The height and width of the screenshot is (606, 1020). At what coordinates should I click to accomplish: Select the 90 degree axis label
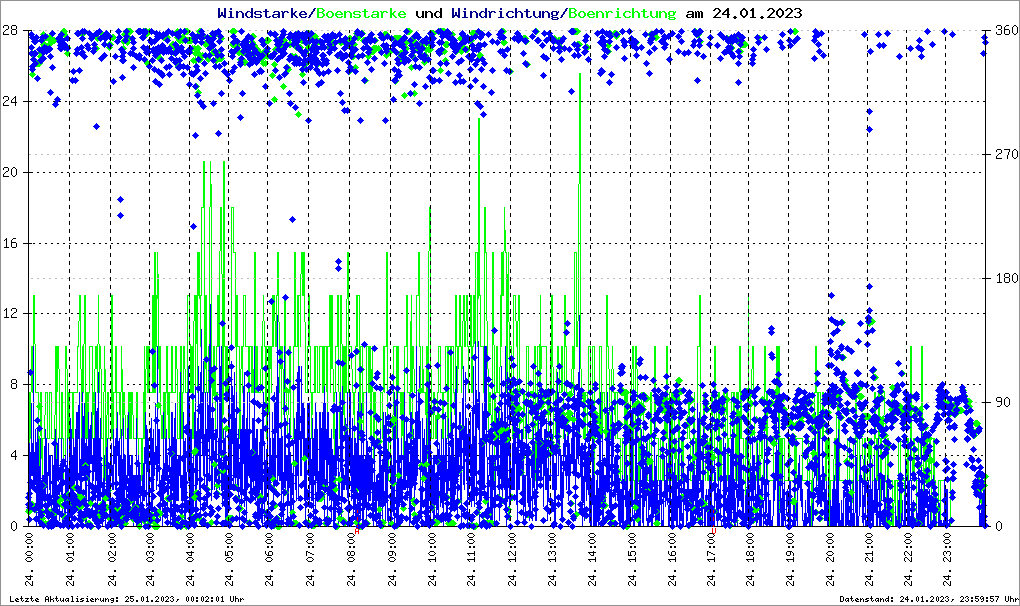(x=1003, y=402)
